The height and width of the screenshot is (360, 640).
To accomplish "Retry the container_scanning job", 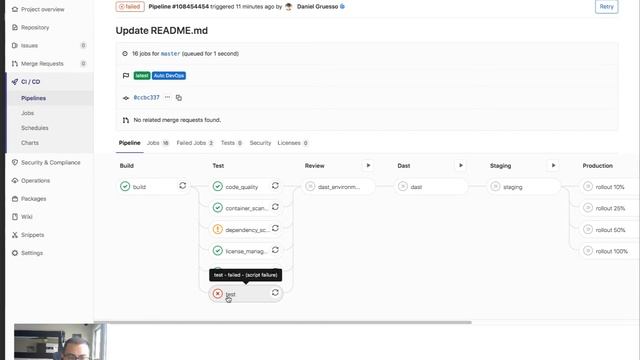I will pos(275,207).
